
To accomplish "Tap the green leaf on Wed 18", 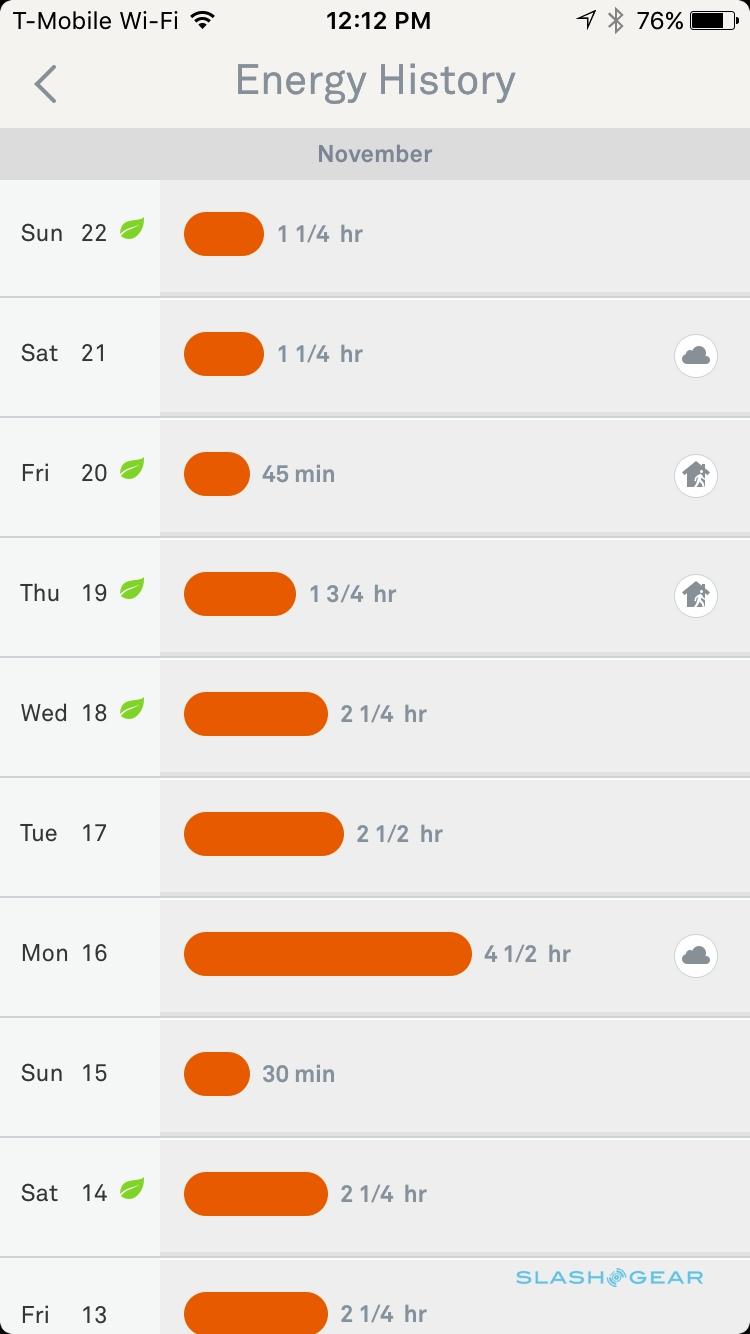I will point(132,709).
